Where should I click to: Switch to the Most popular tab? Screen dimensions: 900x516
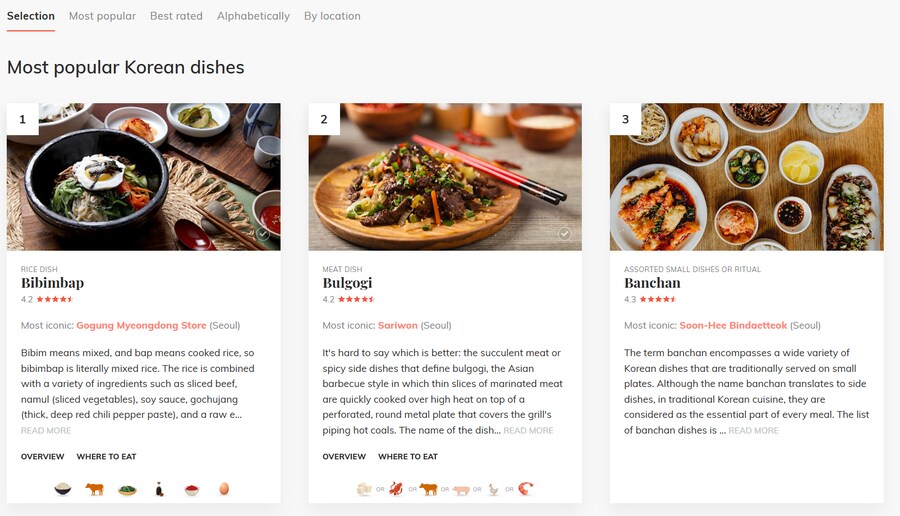click(102, 16)
